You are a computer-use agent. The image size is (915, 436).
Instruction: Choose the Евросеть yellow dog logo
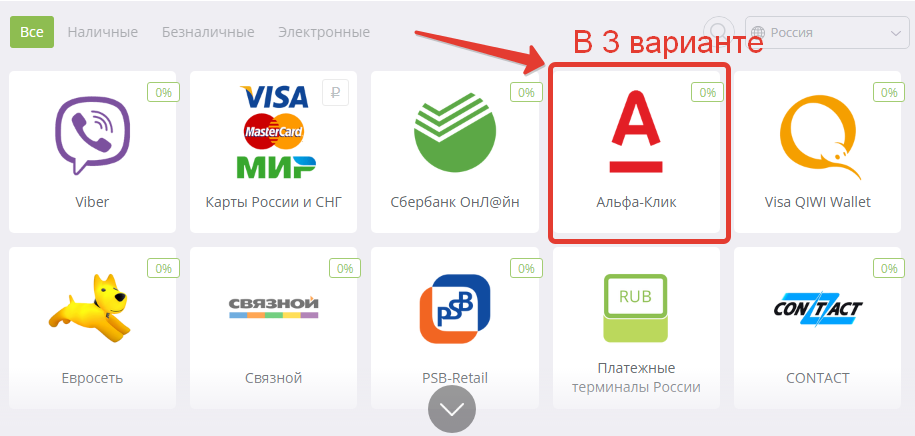pyautogui.click(x=91, y=308)
